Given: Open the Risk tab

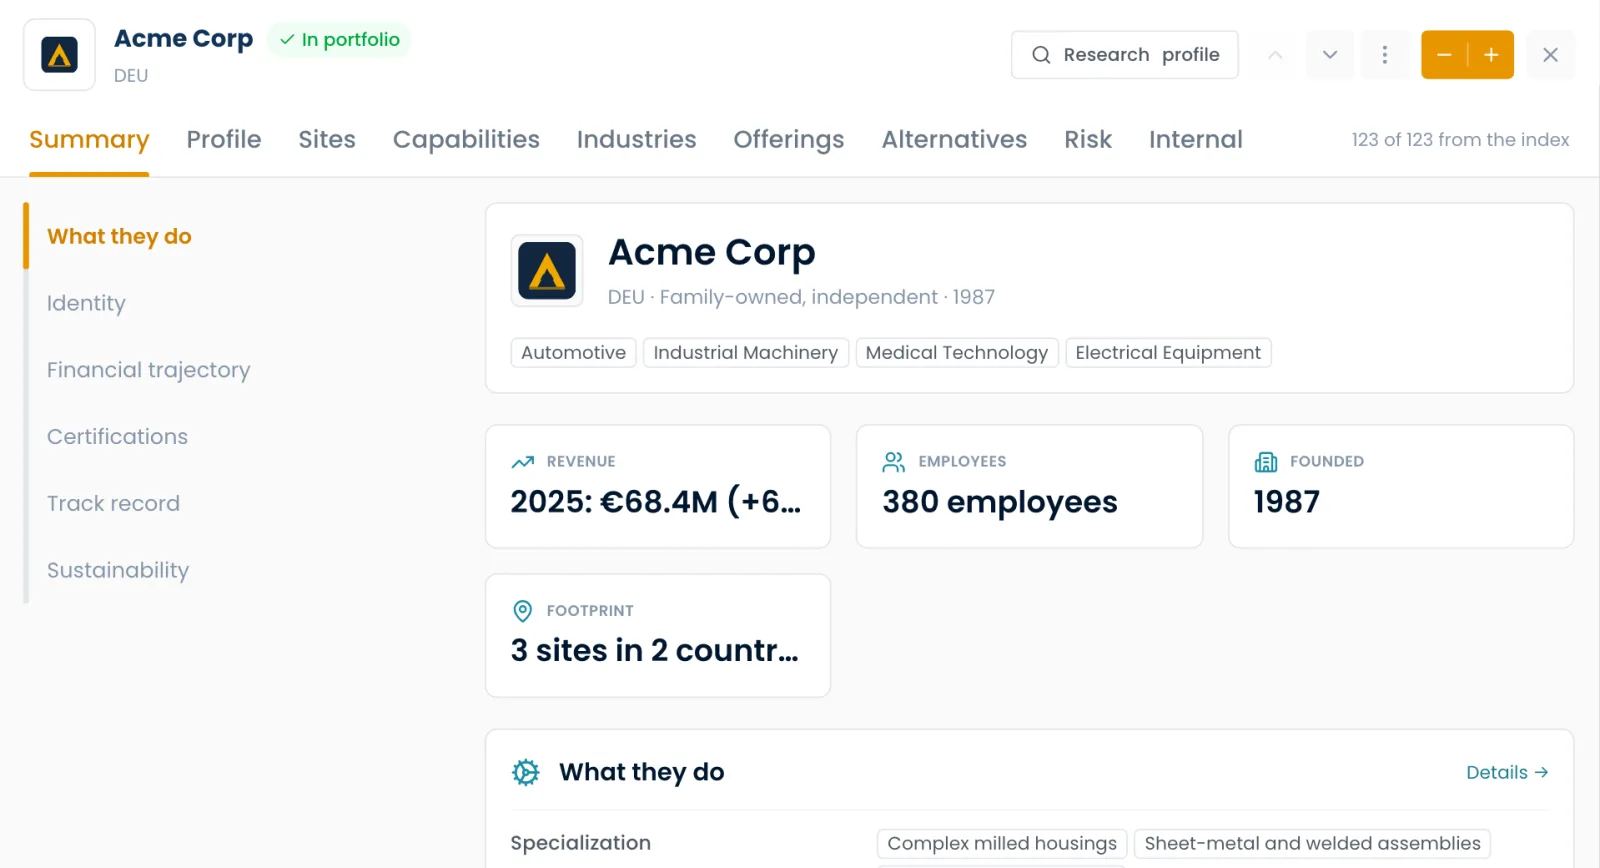Looking at the screenshot, I should (x=1088, y=140).
